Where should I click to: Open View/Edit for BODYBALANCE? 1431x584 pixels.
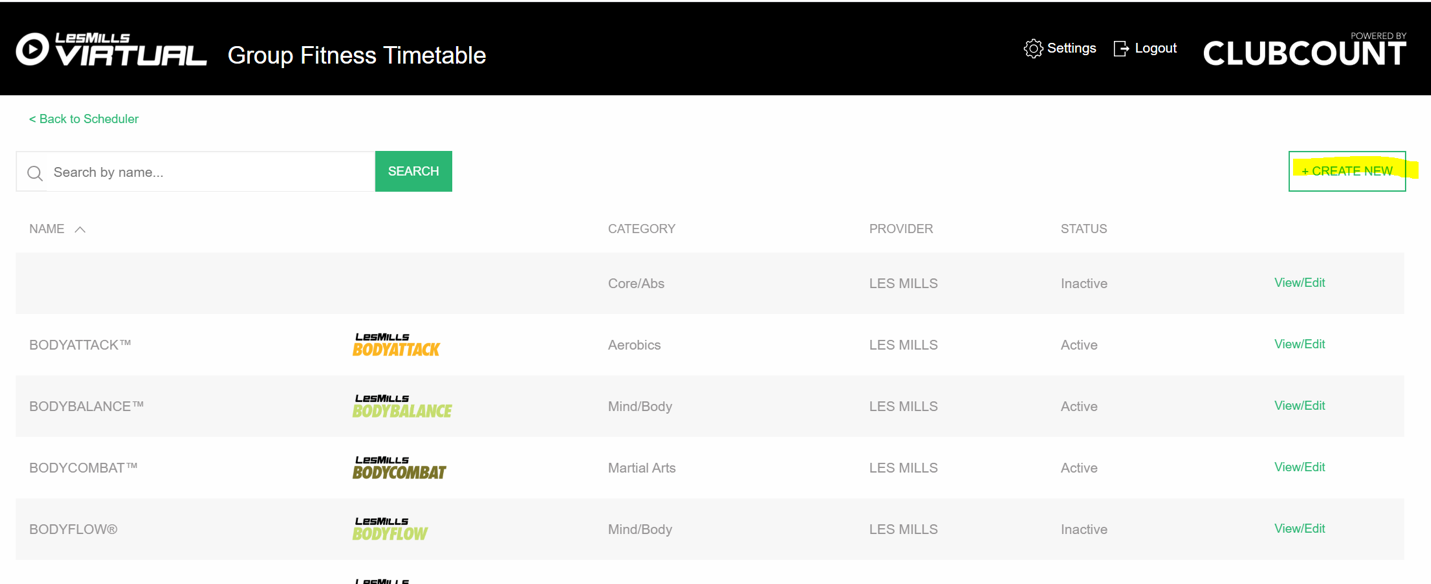[1299, 406]
